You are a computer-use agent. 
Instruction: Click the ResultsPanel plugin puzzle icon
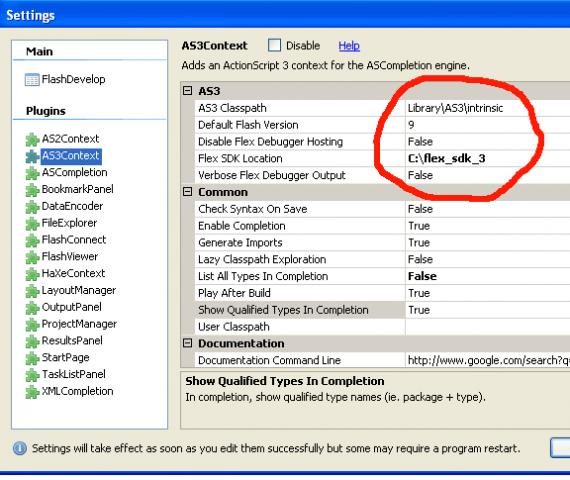coord(32,341)
